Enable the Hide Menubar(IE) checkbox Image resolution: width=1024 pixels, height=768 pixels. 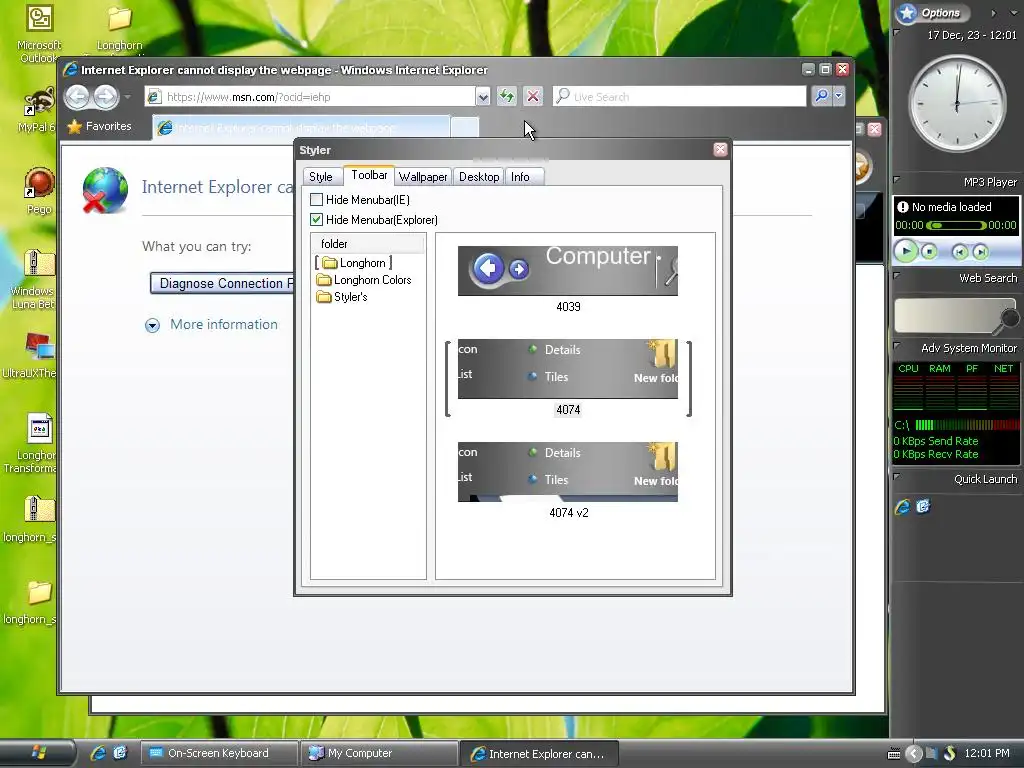[x=316, y=200]
